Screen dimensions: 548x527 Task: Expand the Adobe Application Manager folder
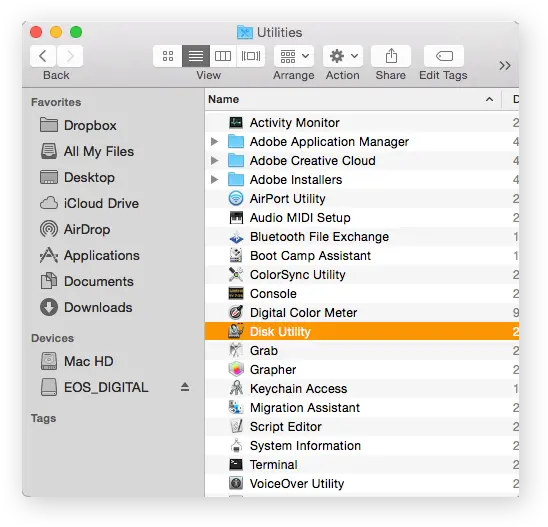215,142
